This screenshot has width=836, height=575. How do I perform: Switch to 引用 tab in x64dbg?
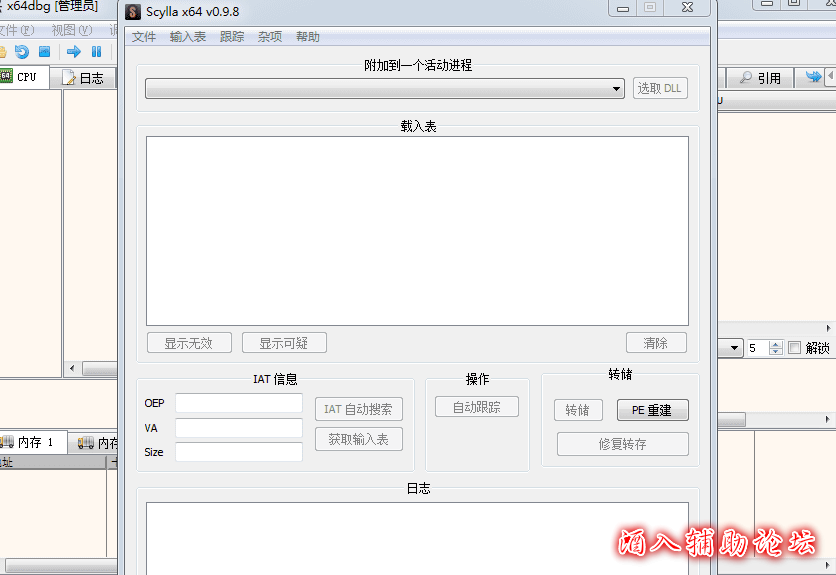760,78
